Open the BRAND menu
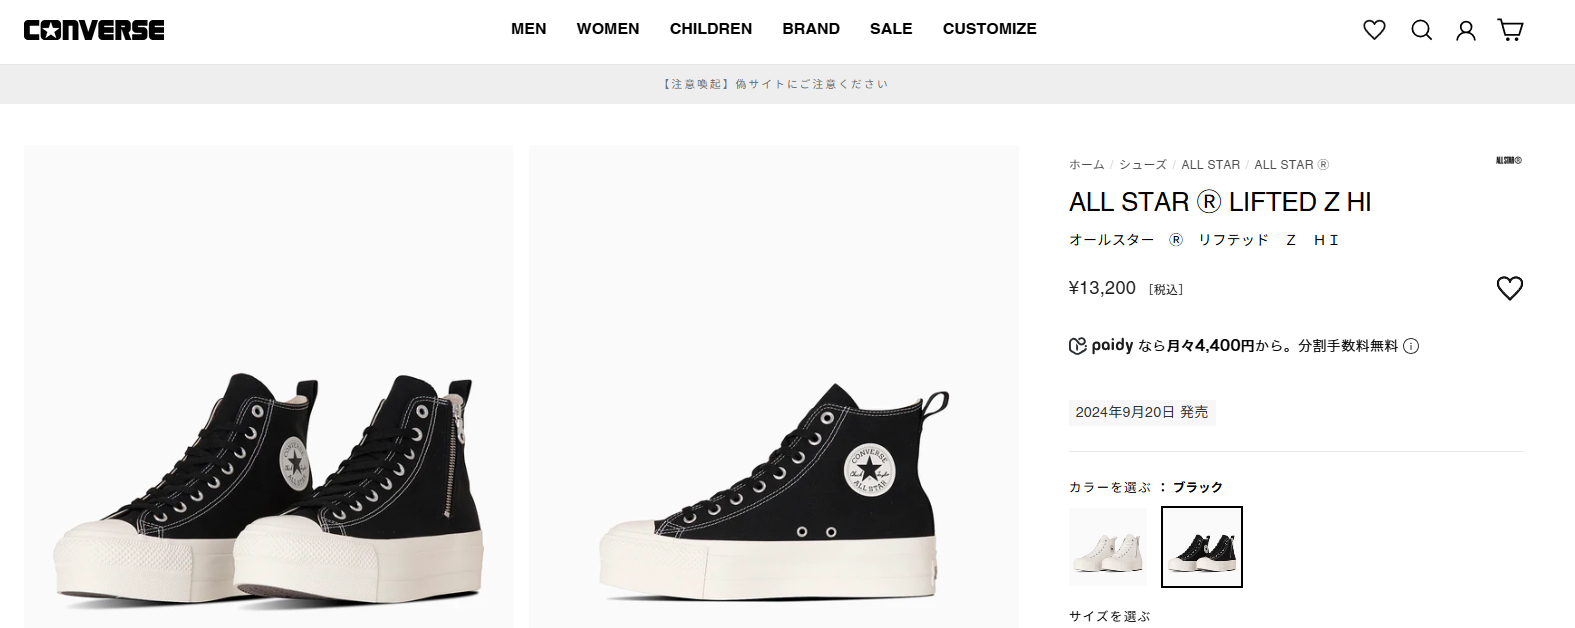1575x628 pixels. [x=811, y=29]
